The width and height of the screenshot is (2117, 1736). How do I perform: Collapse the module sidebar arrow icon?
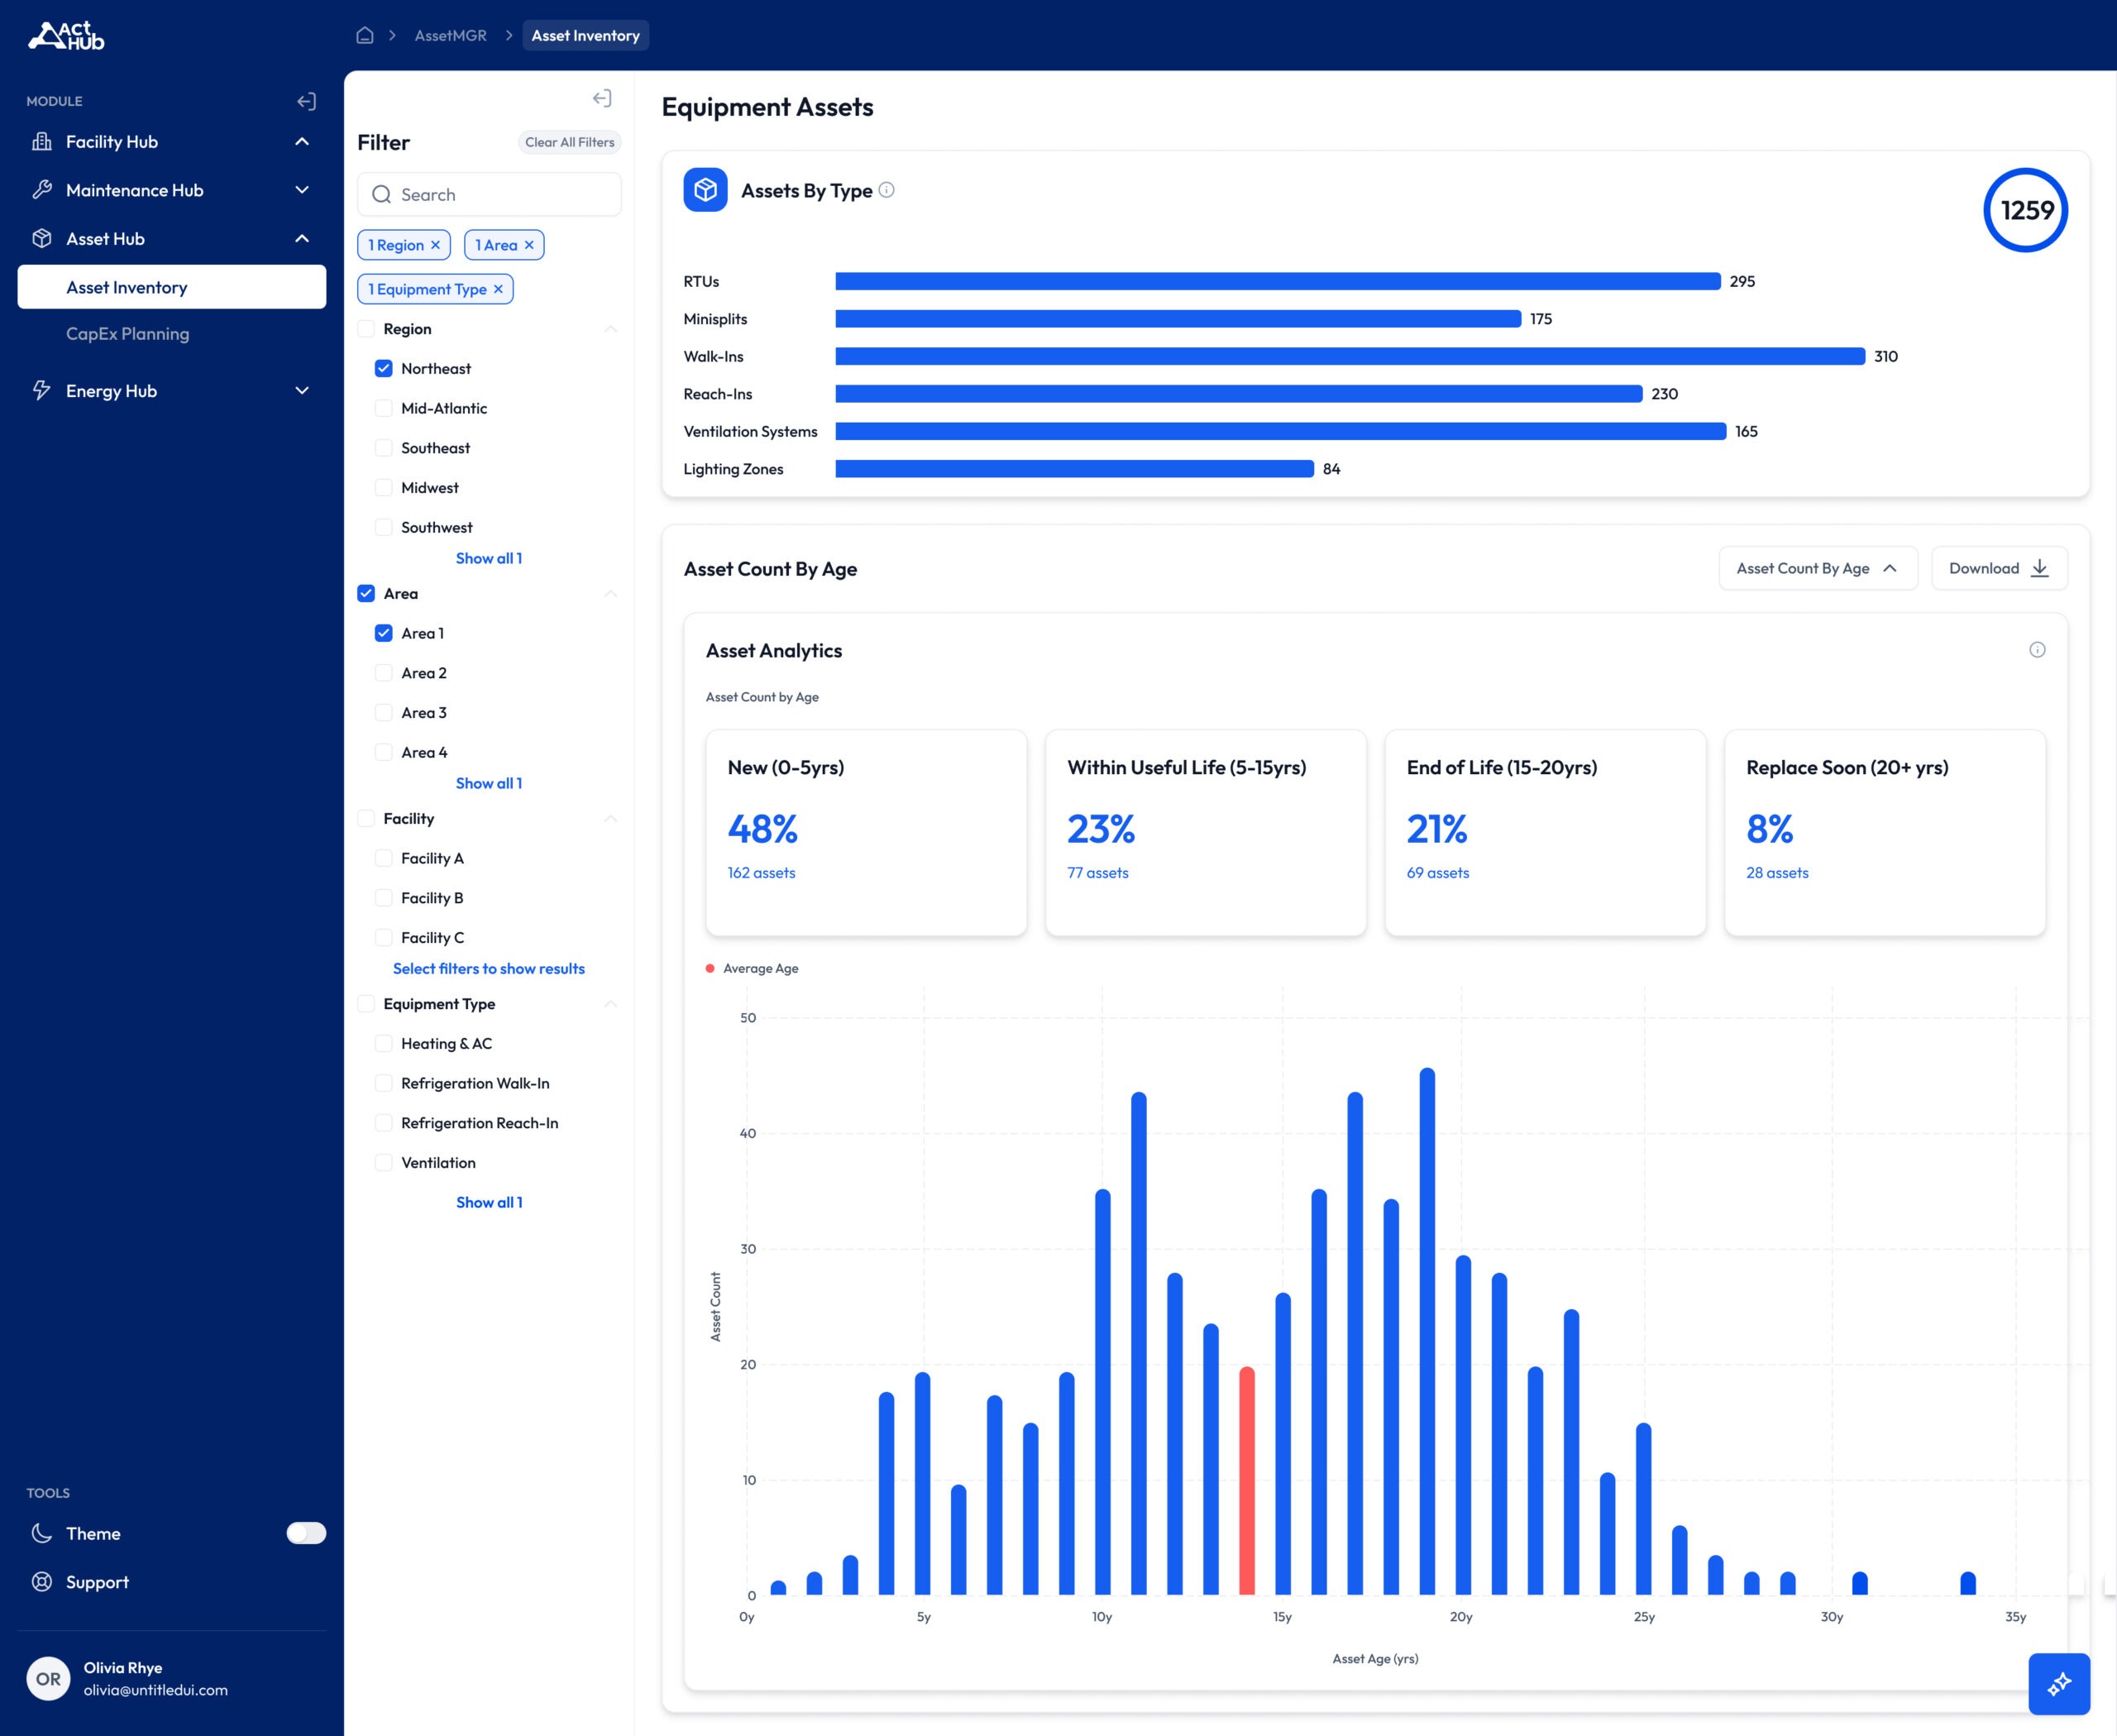point(307,101)
